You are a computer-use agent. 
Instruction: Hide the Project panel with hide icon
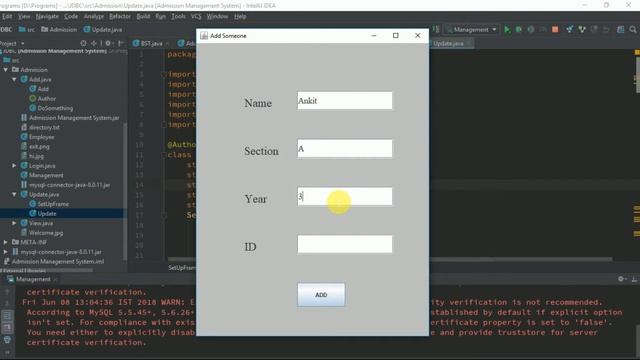click(x=121, y=43)
